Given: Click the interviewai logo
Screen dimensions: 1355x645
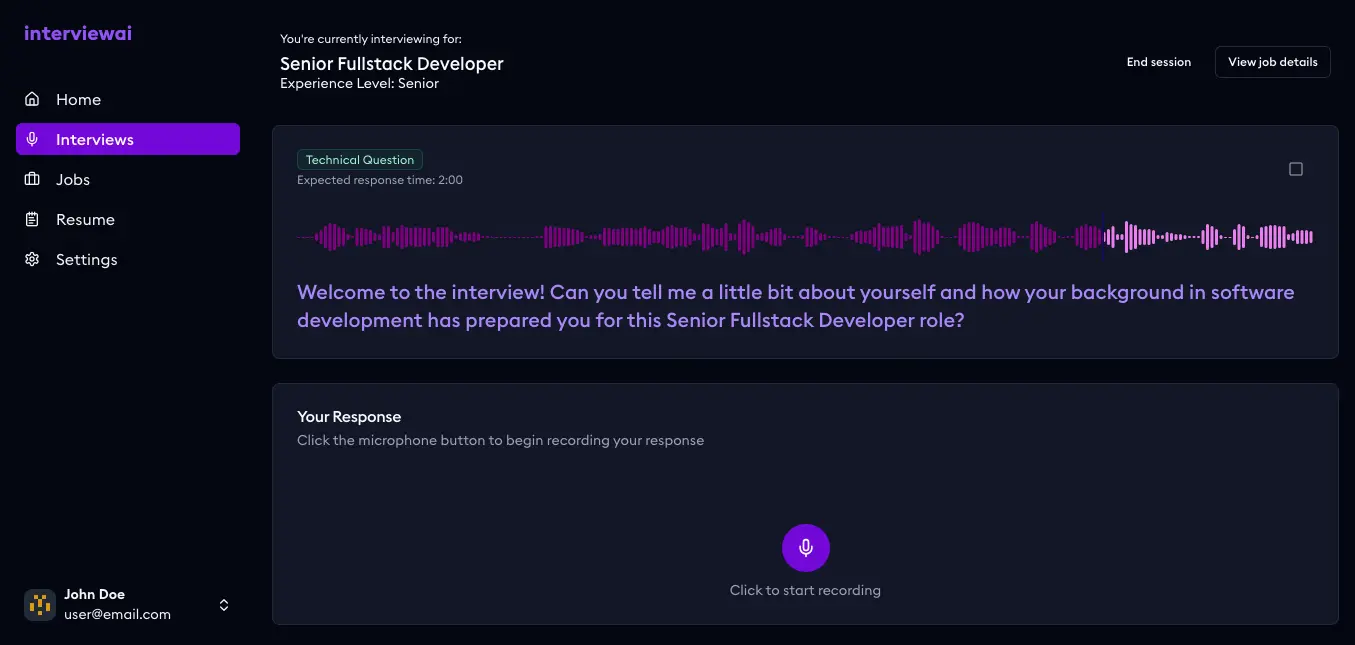Looking at the screenshot, I should click(x=77, y=33).
